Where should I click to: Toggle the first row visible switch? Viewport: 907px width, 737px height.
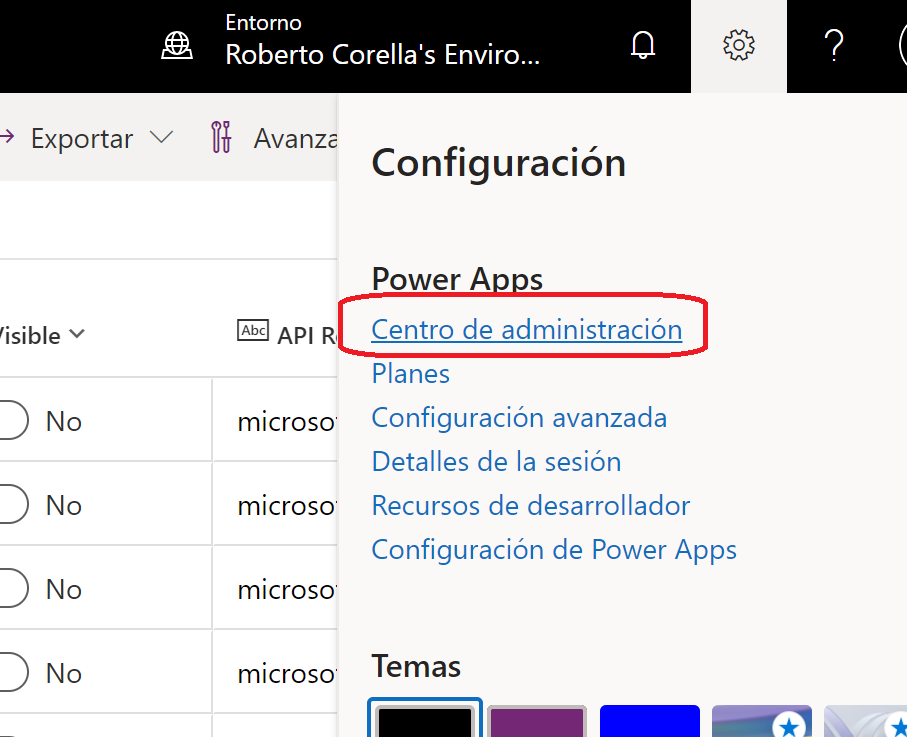(x=13, y=420)
